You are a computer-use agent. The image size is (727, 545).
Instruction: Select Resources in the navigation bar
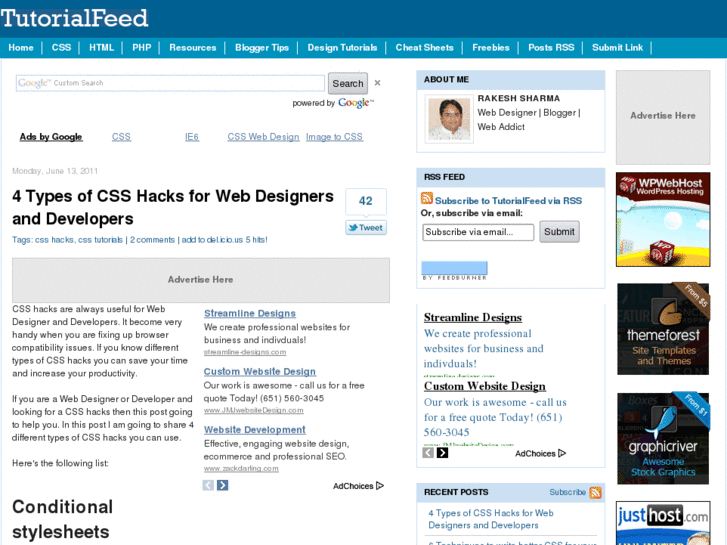tap(192, 48)
